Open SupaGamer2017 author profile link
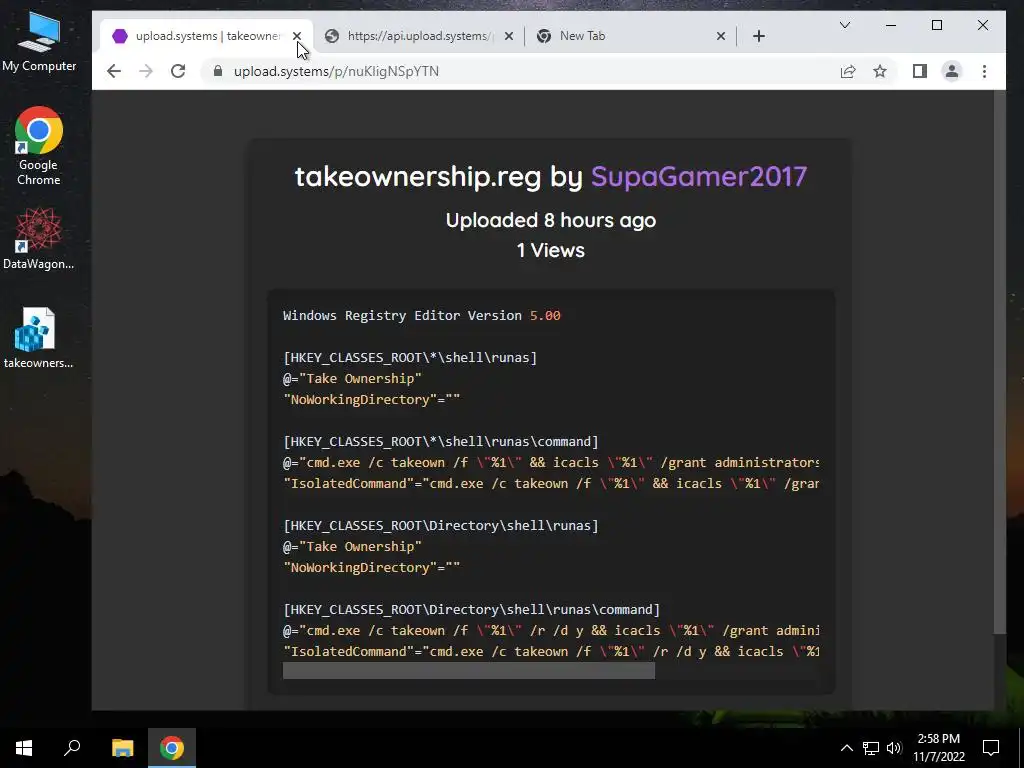 (x=699, y=176)
